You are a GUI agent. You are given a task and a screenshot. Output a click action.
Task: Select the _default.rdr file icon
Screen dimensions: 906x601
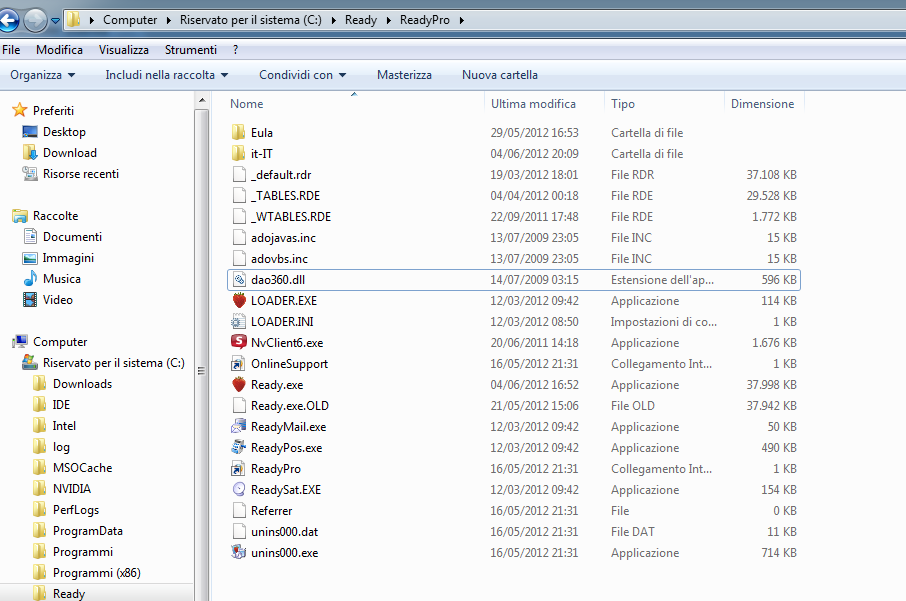239,175
